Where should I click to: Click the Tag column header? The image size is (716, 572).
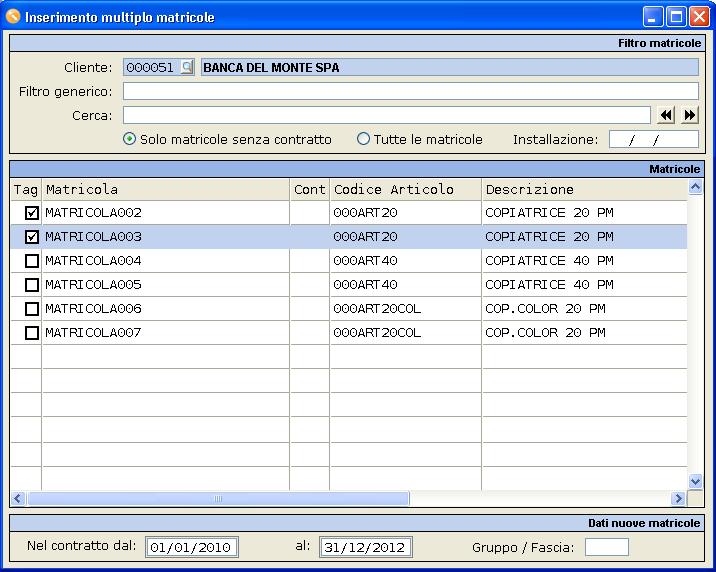coord(26,189)
